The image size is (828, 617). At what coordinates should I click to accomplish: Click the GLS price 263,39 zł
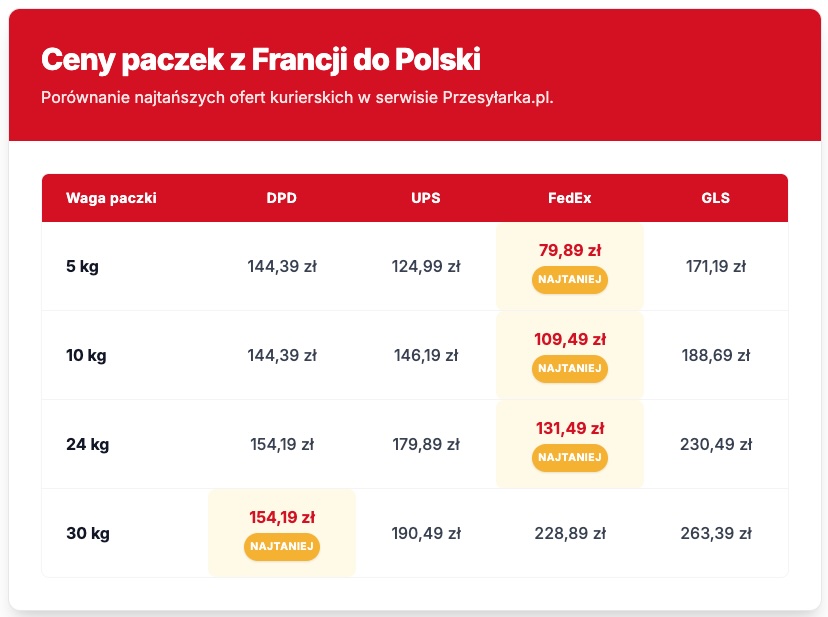716,533
